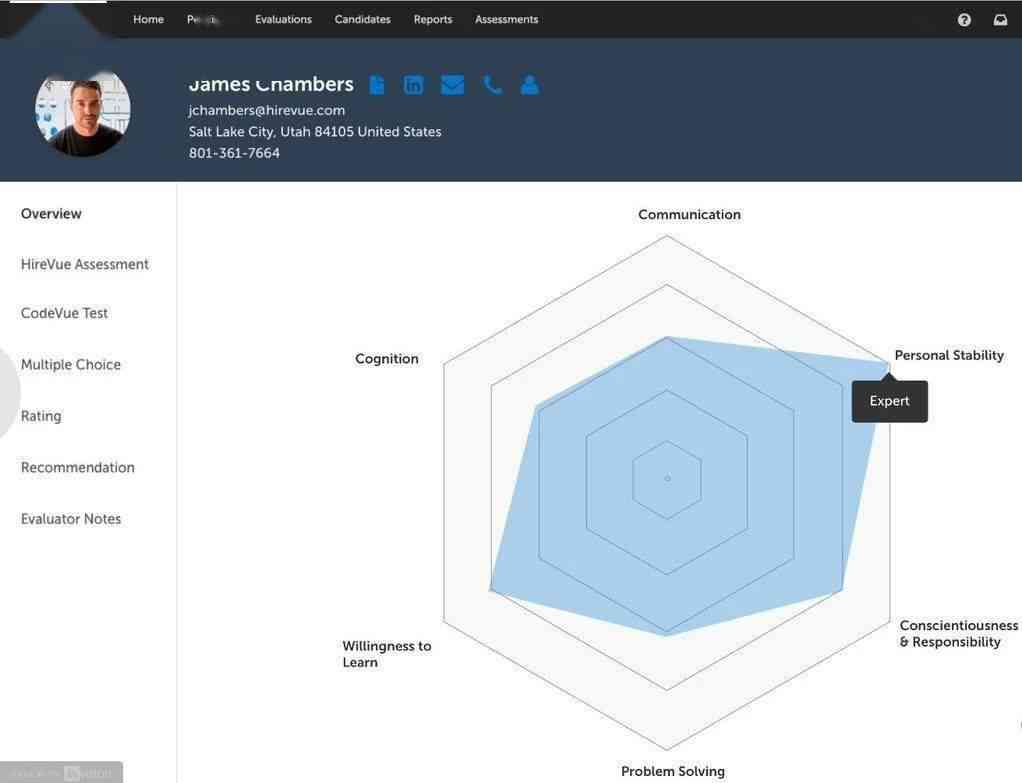1022x783 pixels.
Task: Select the Overview sidebar section
Action: (x=51, y=214)
